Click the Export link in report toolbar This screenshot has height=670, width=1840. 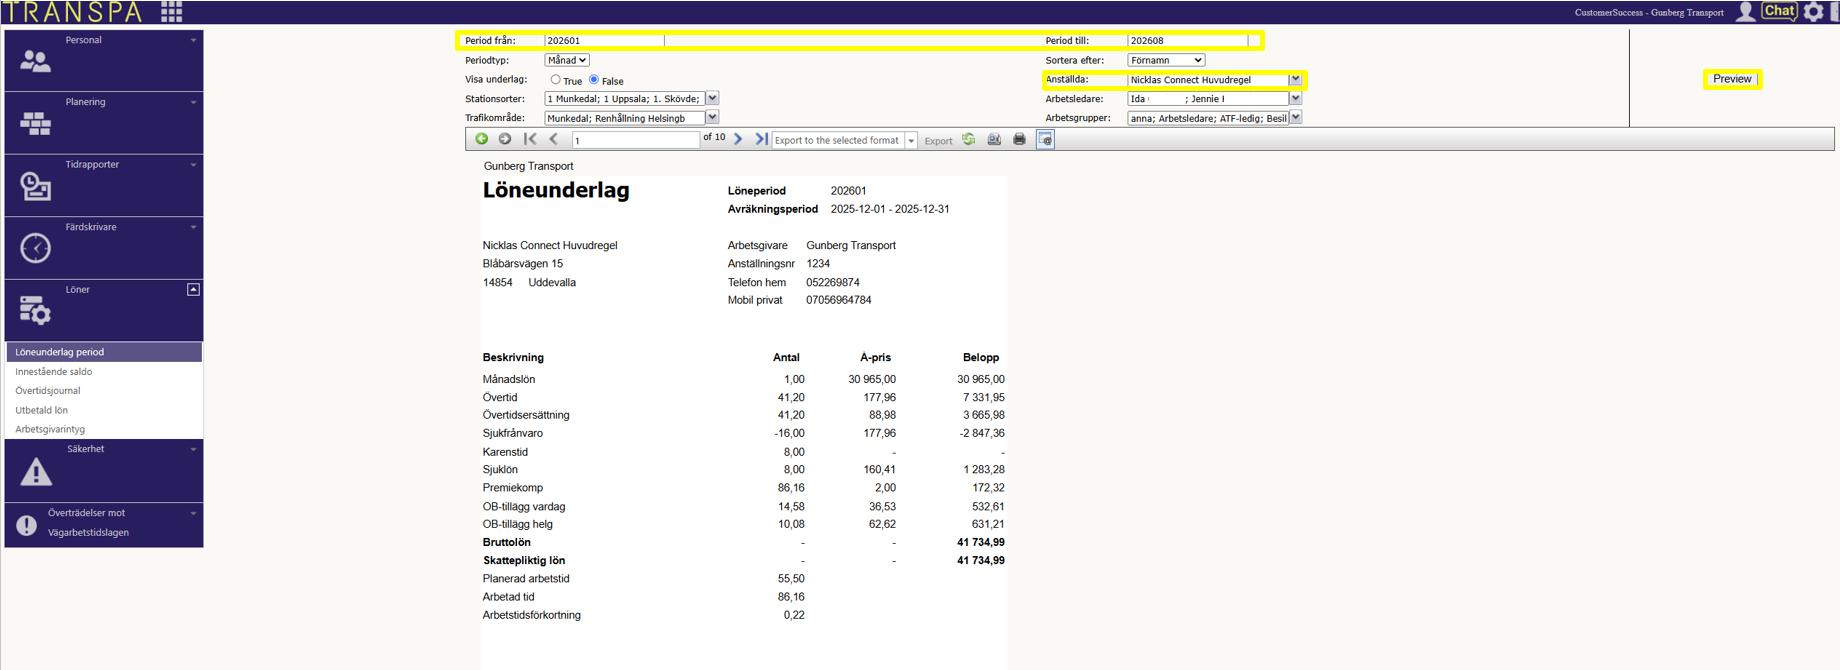pos(938,141)
